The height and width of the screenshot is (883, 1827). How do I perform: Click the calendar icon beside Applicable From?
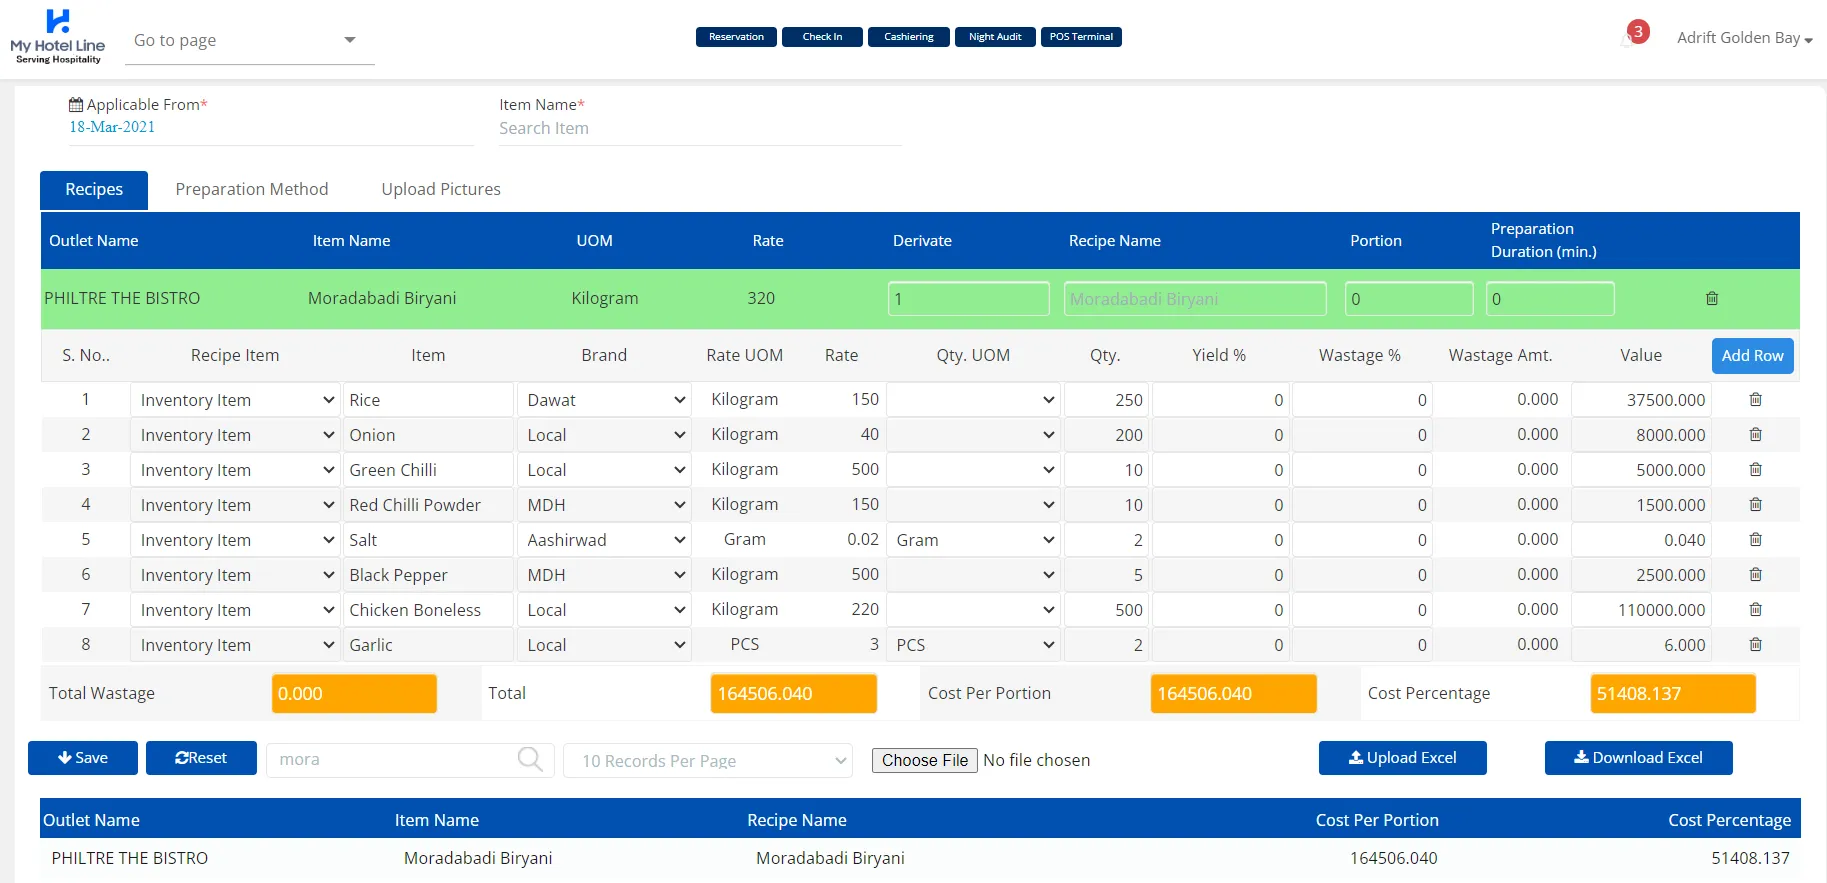[x=76, y=104]
